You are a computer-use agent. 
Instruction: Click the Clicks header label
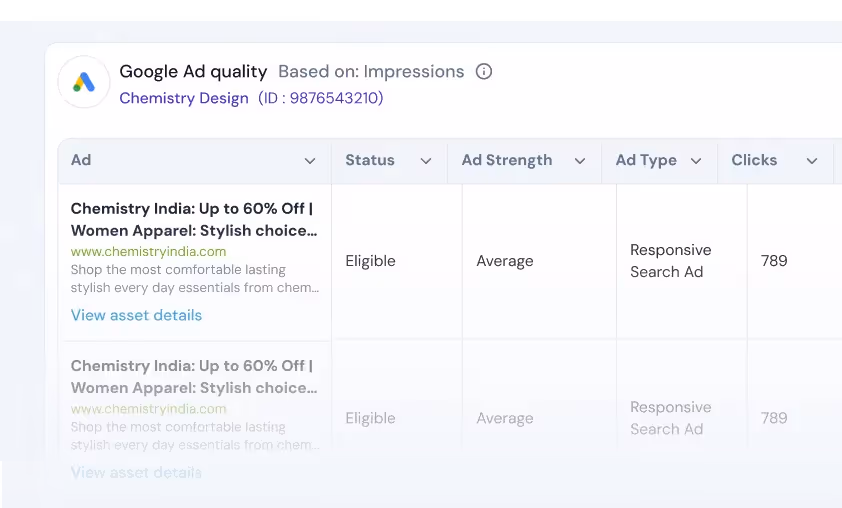(754, 160)
